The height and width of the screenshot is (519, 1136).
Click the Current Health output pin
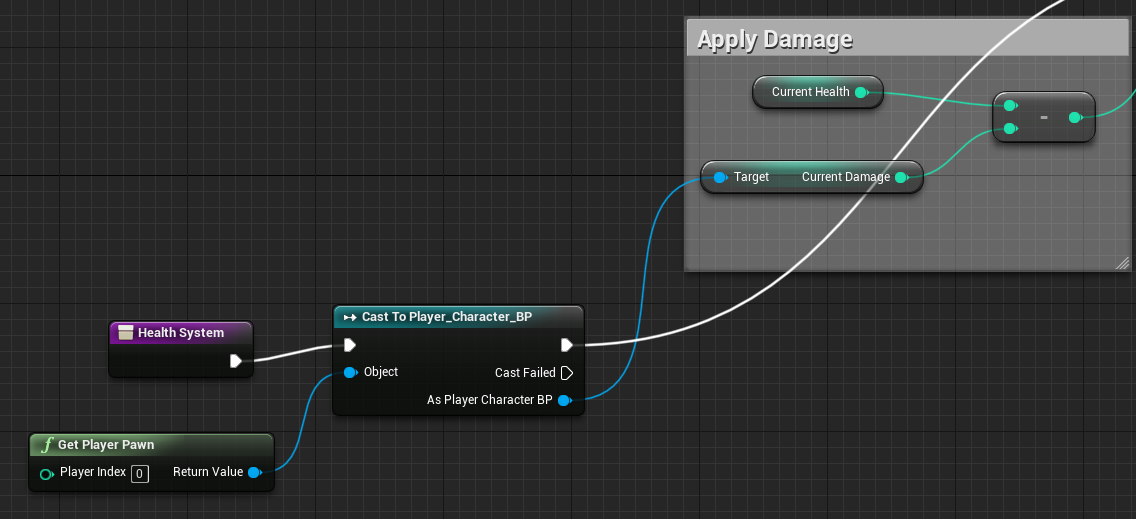coord(862,92)
